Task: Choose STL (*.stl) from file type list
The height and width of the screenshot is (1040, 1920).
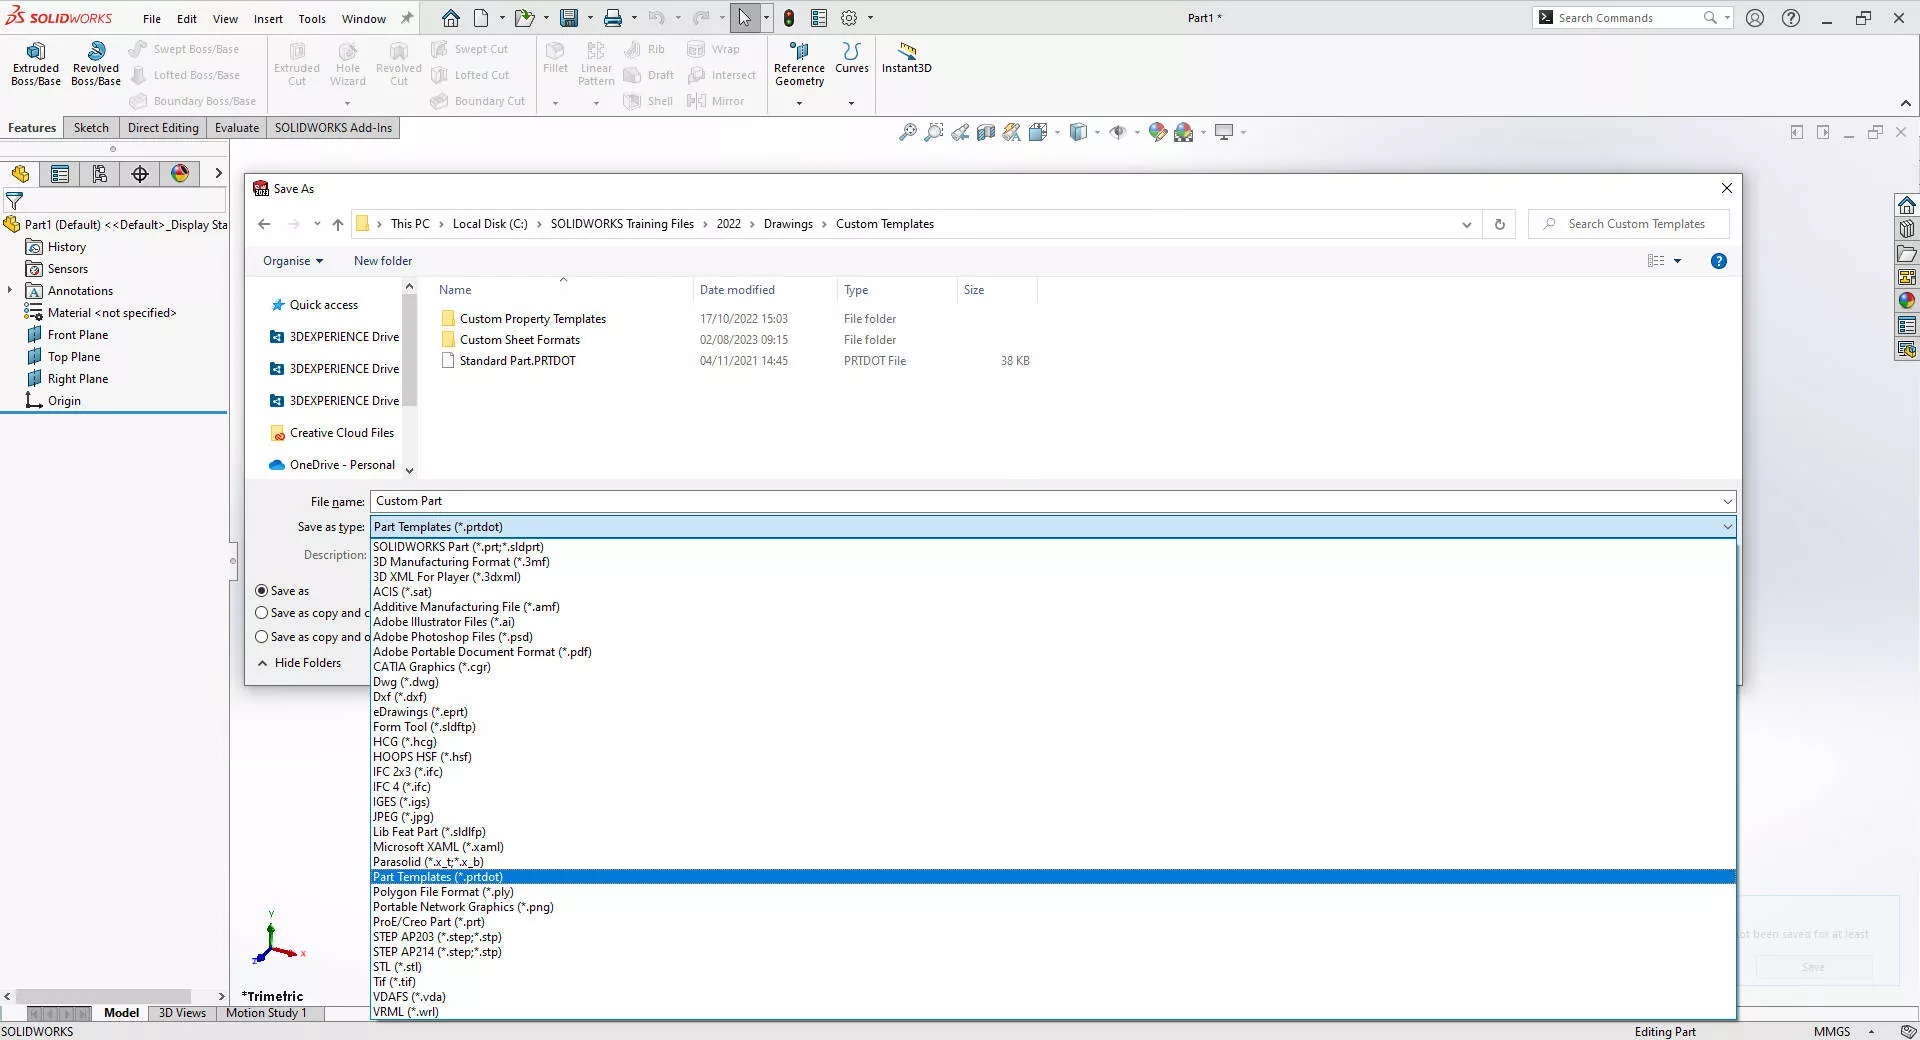Action: (x=397, y=967)
